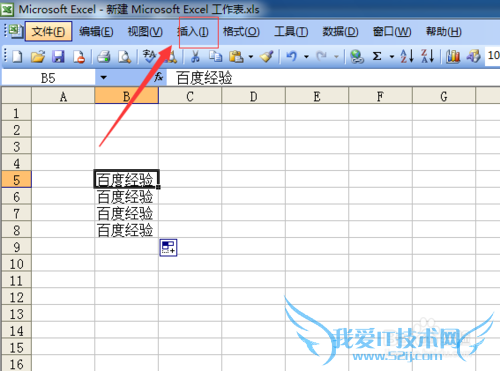Open the Chart Wizard icon
The image size is (500, 371).
(453, 57)
